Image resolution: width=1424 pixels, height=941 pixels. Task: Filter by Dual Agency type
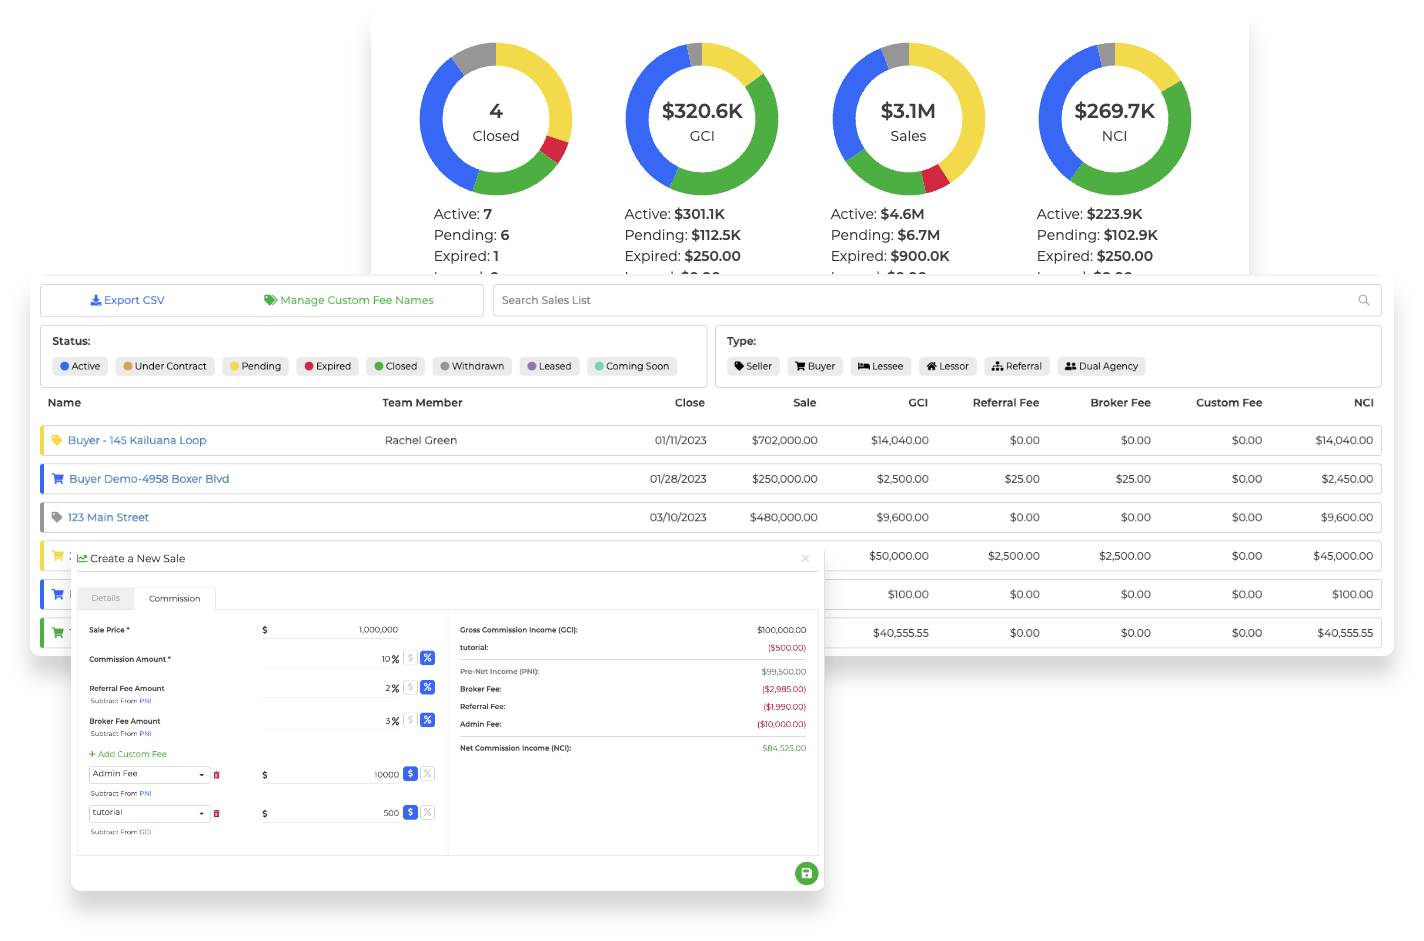click(1101, 366)
